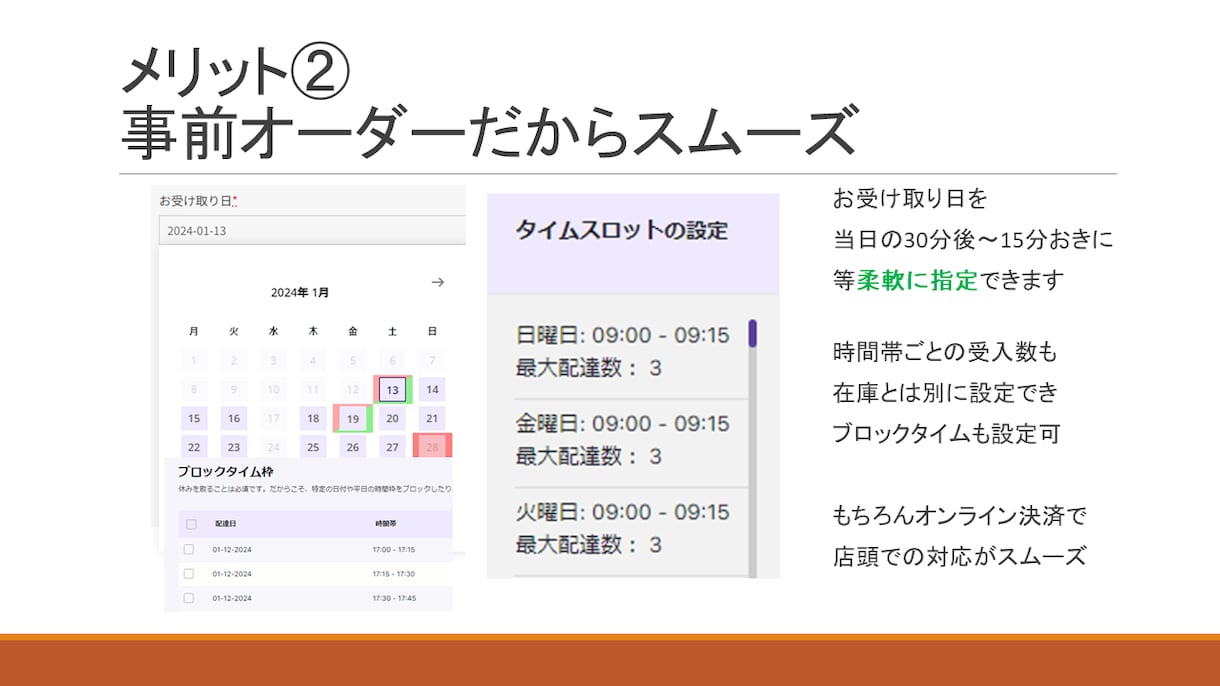Pick calendar day 15
The width and height of the screenshot is (1220, 686).
coord(194,419)
